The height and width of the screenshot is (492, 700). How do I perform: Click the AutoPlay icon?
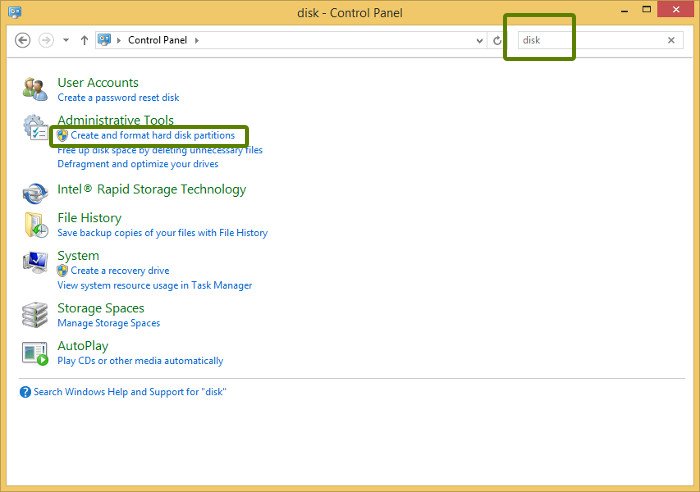point(35,352)
